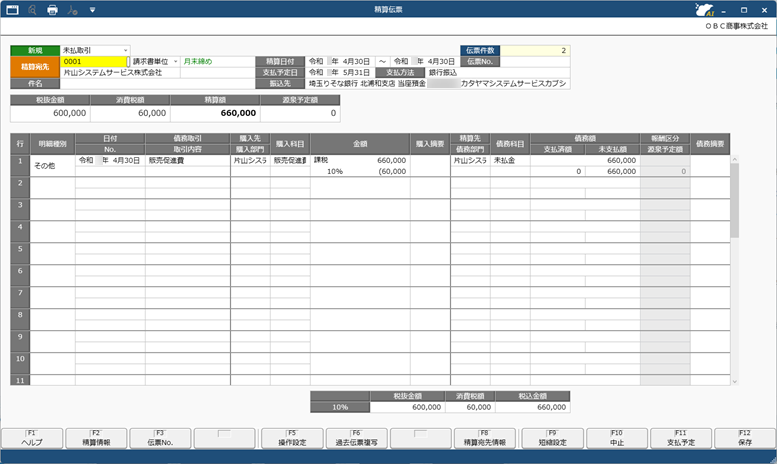
Task: Select row 2 header in detail grid
Action: point(20,182)
